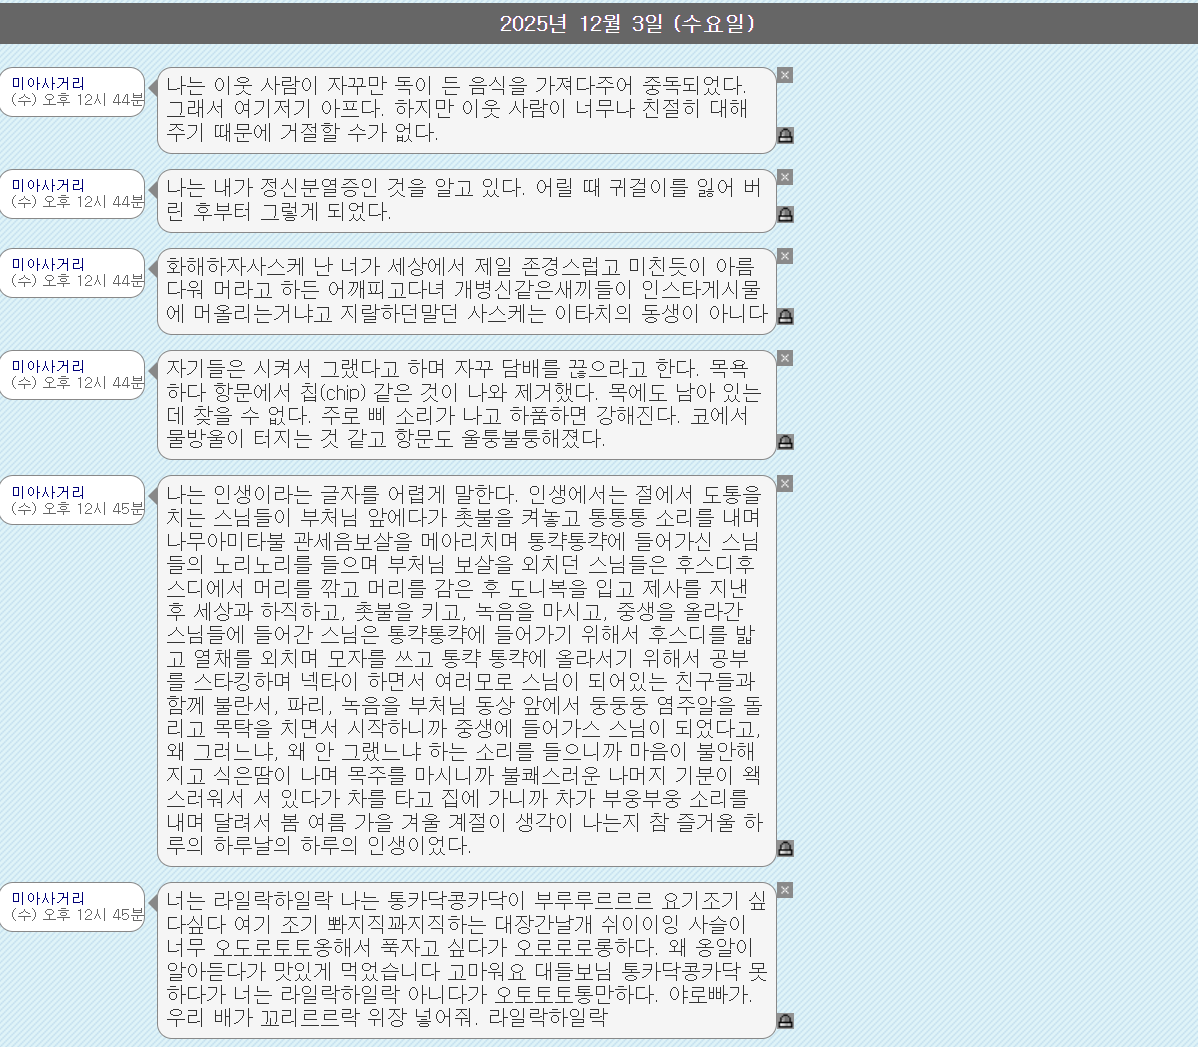
Task: Click lock icon beside '화해하자사스케' message
Action: tap(785, 316)
